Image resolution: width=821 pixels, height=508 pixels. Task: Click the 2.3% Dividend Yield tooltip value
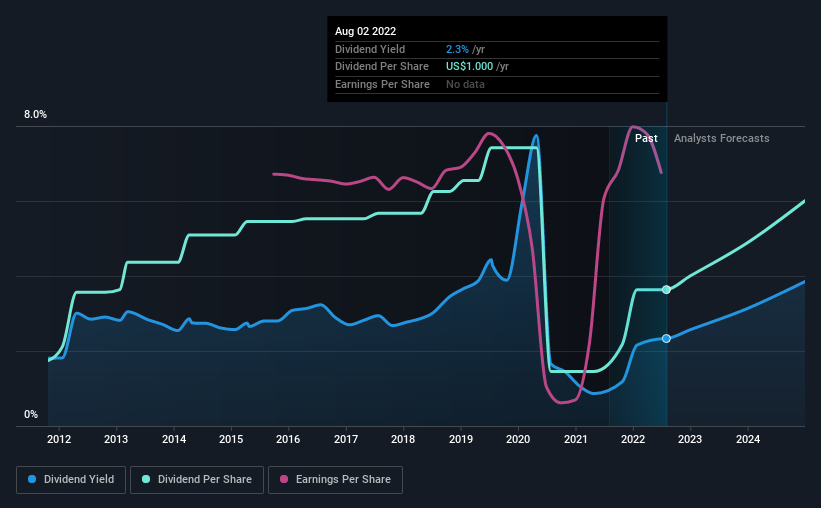coord(457,49)
